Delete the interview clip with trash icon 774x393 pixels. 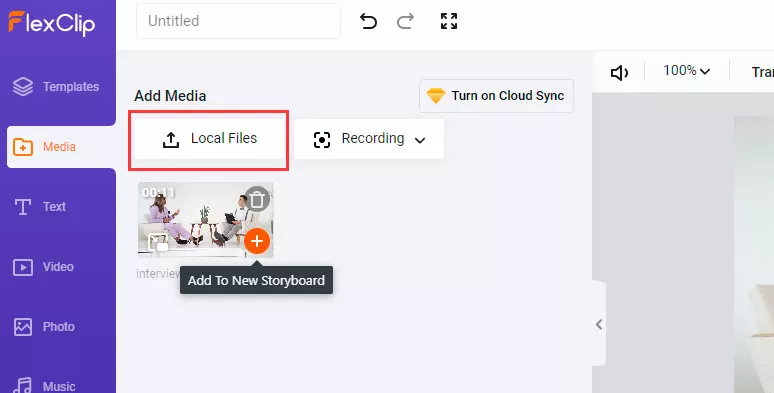(x=257, y=199)
